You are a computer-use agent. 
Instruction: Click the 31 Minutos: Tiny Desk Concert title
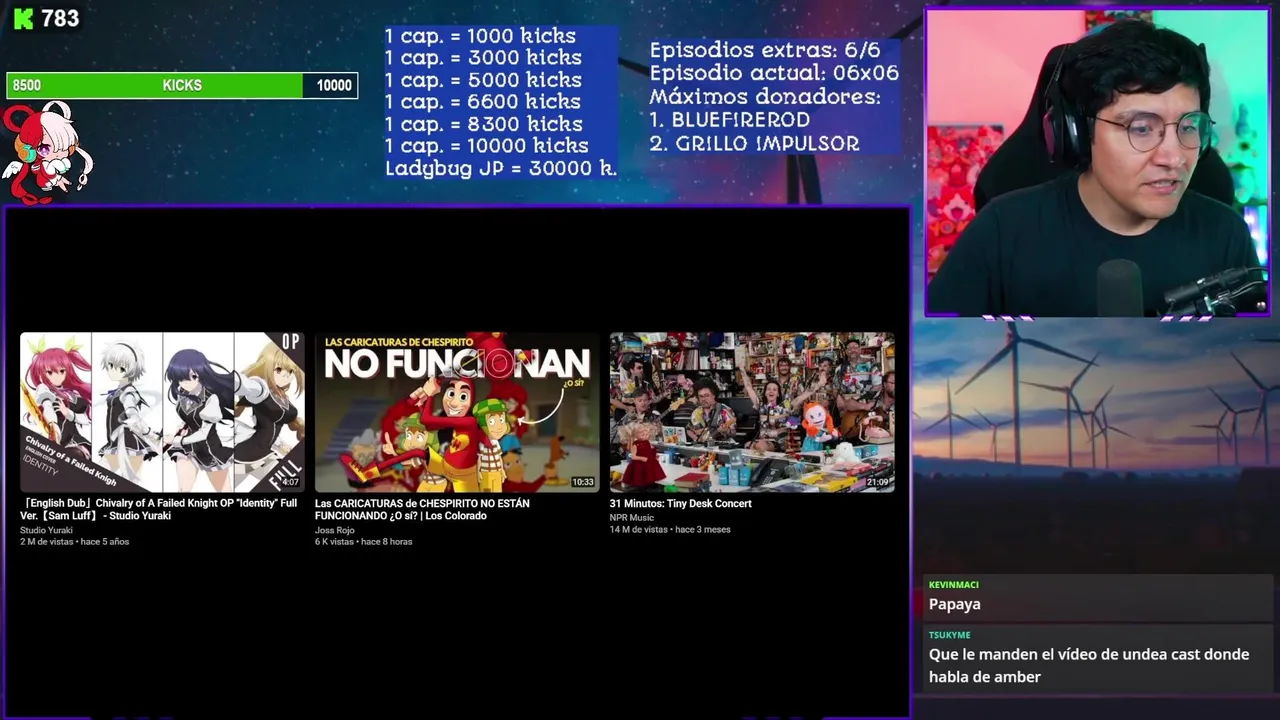pos(681,504)
